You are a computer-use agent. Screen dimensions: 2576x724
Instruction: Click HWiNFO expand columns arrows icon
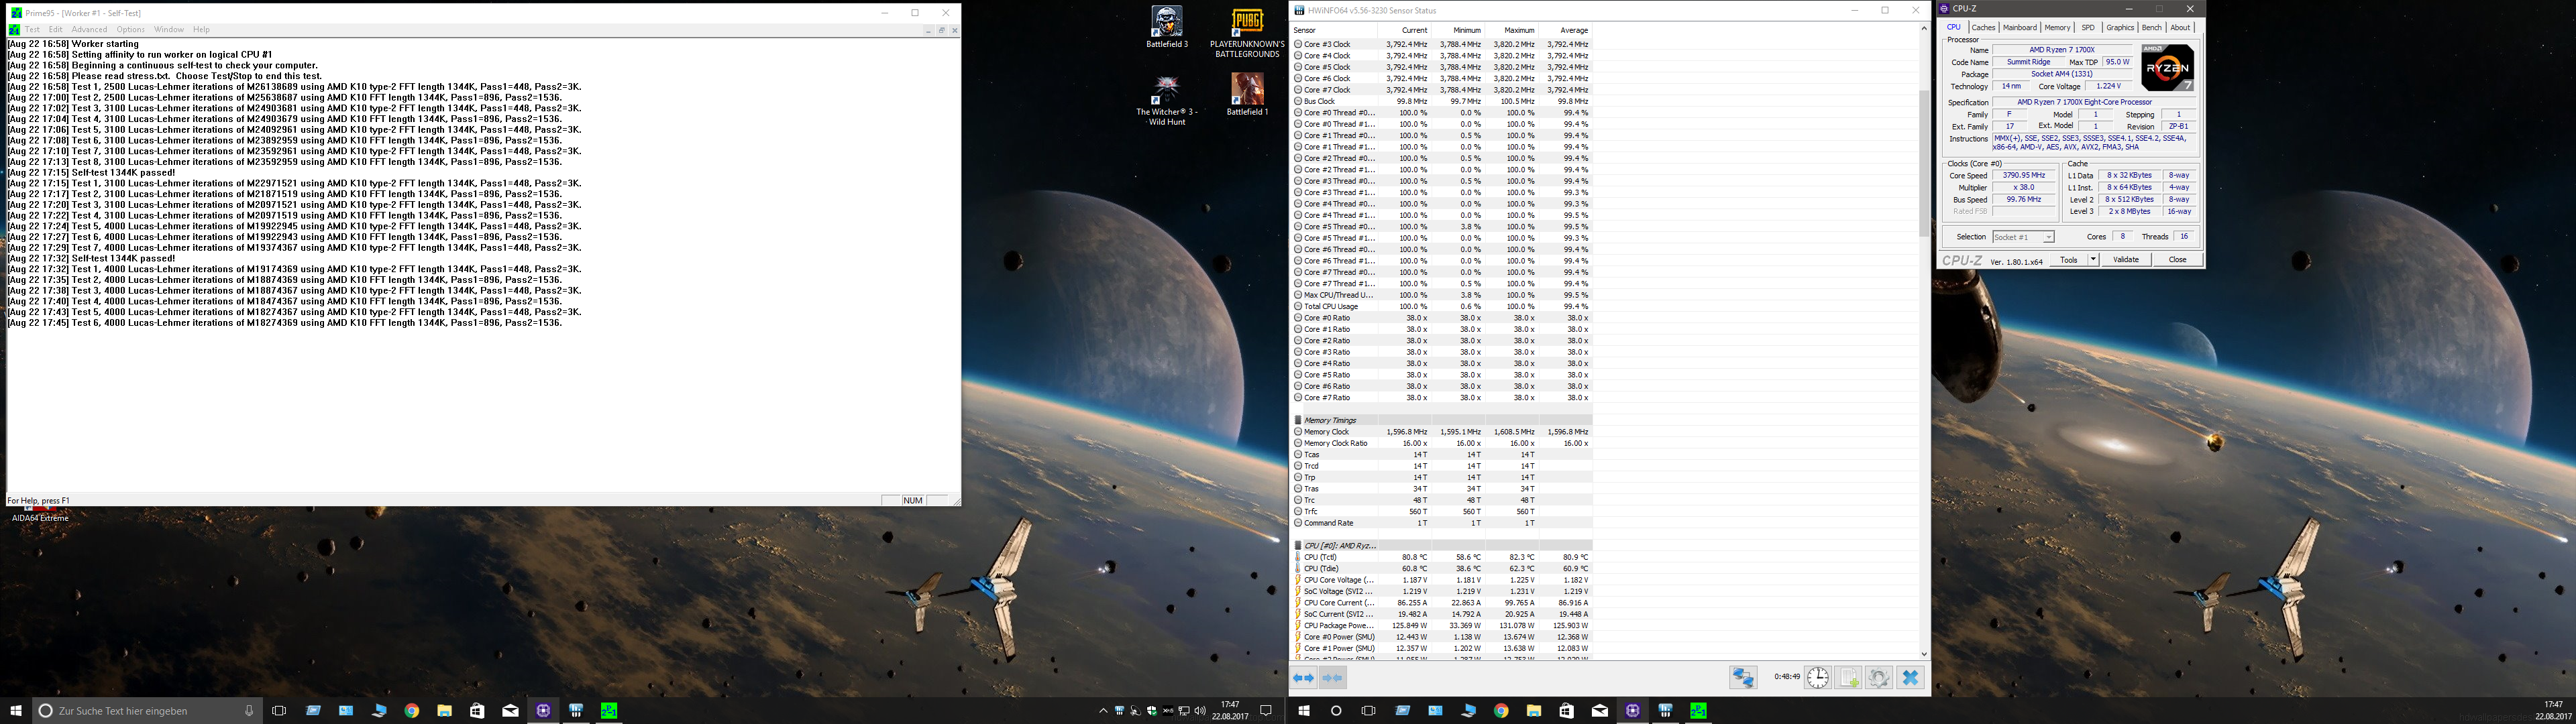pyautogui.click(x=1303, y=678)
